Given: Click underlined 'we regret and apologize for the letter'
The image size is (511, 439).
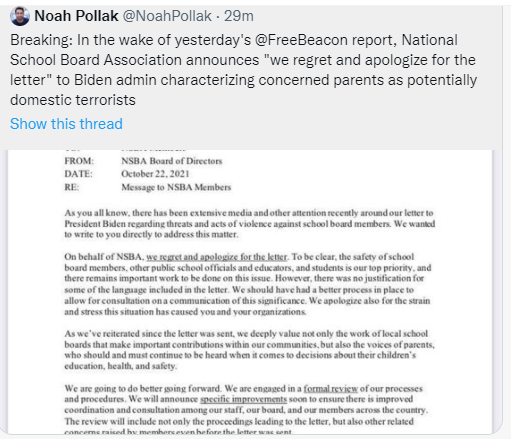Looking at the screenshot, I should pyautogui.click(x=216, y=257).
